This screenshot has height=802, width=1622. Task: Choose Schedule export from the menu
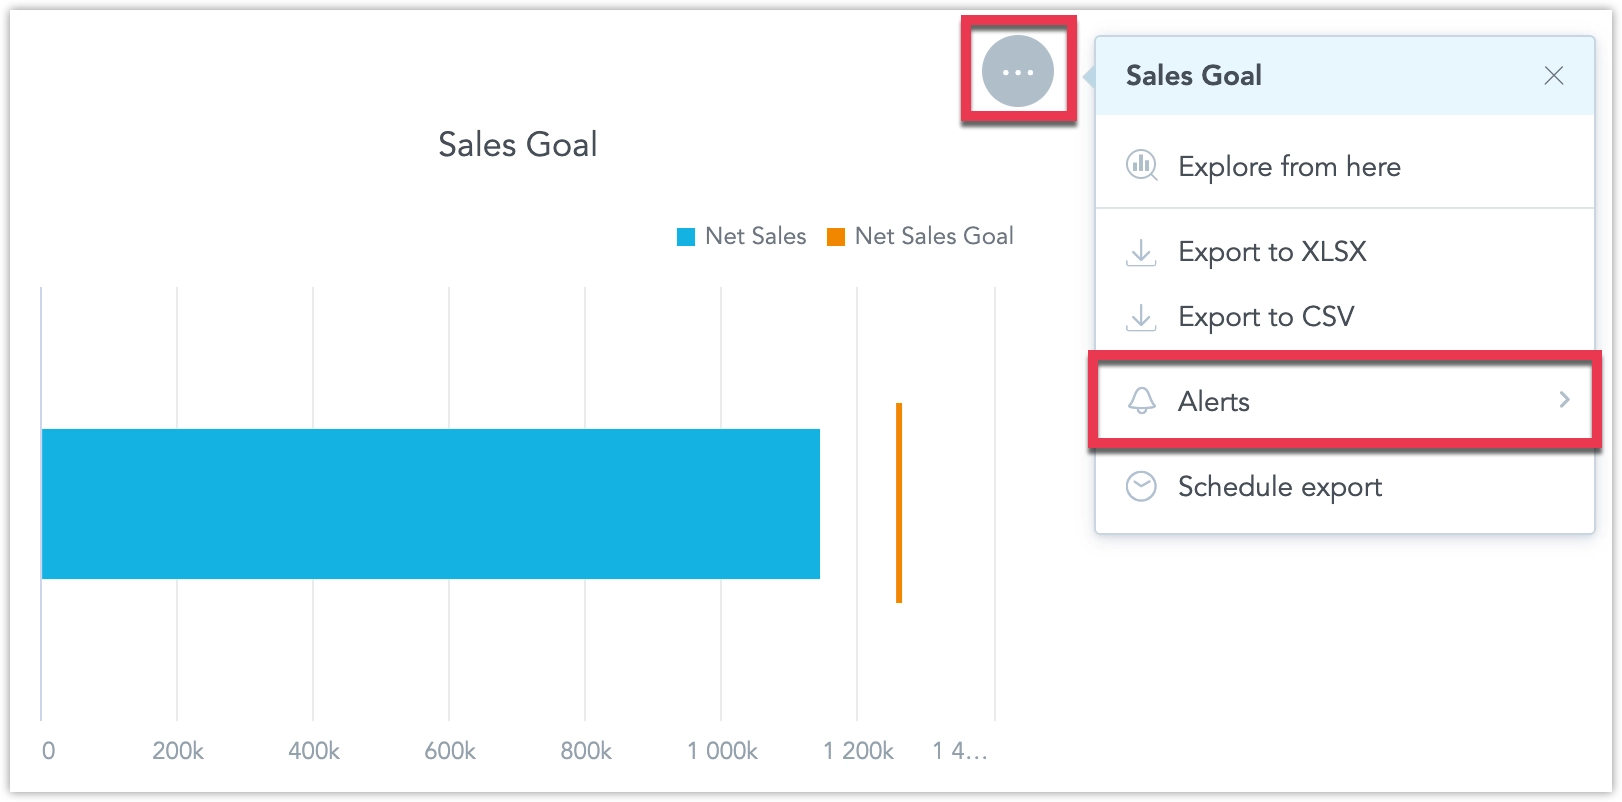(1280, 487)
